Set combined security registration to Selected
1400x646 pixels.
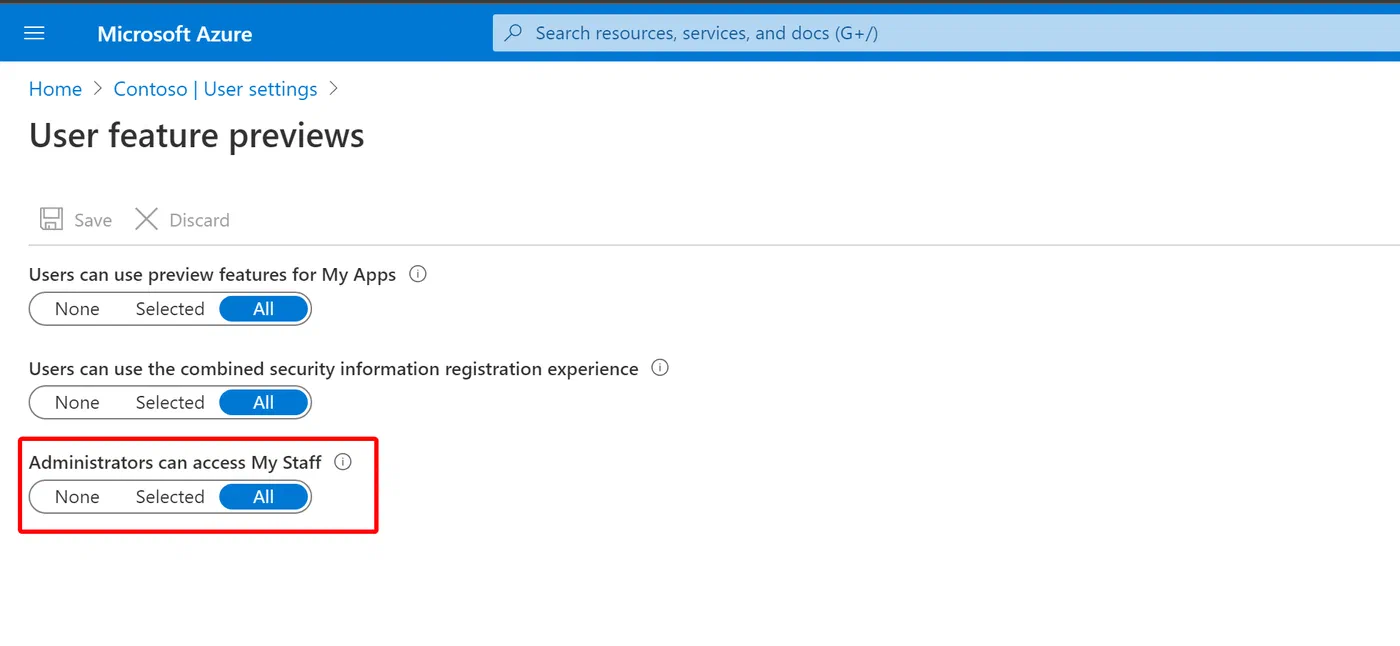click(170, 403)
